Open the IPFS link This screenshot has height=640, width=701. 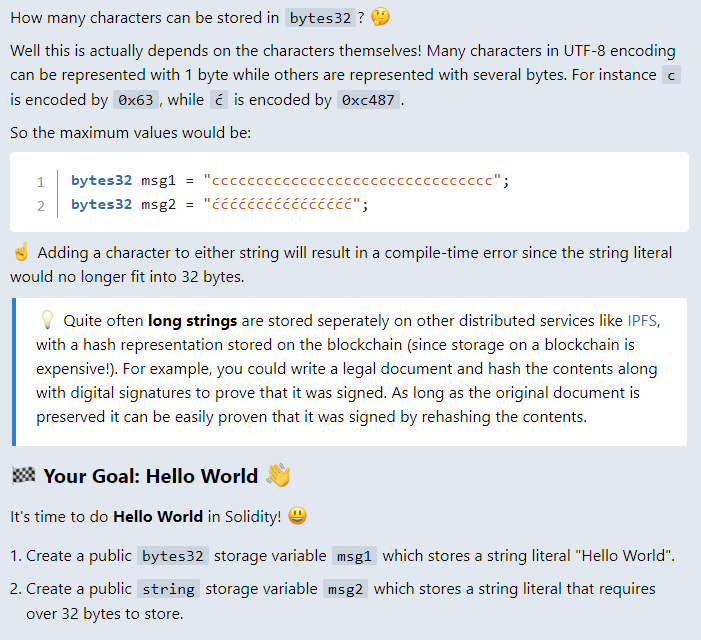[x=643, y=321]
